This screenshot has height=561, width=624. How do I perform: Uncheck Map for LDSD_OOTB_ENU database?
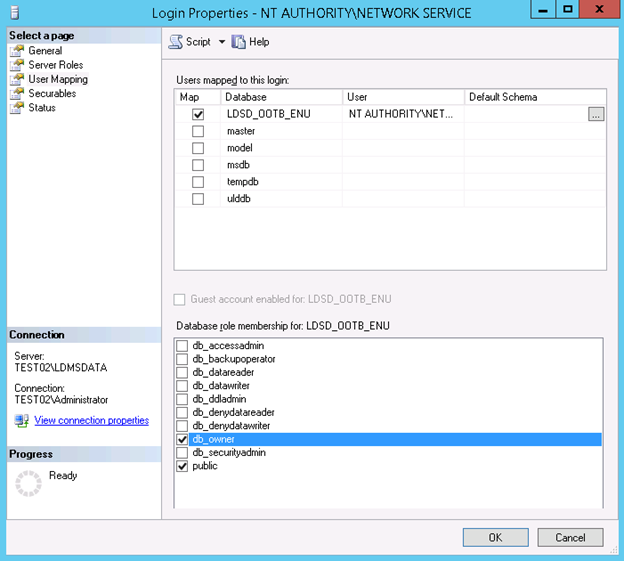(198, 114)
